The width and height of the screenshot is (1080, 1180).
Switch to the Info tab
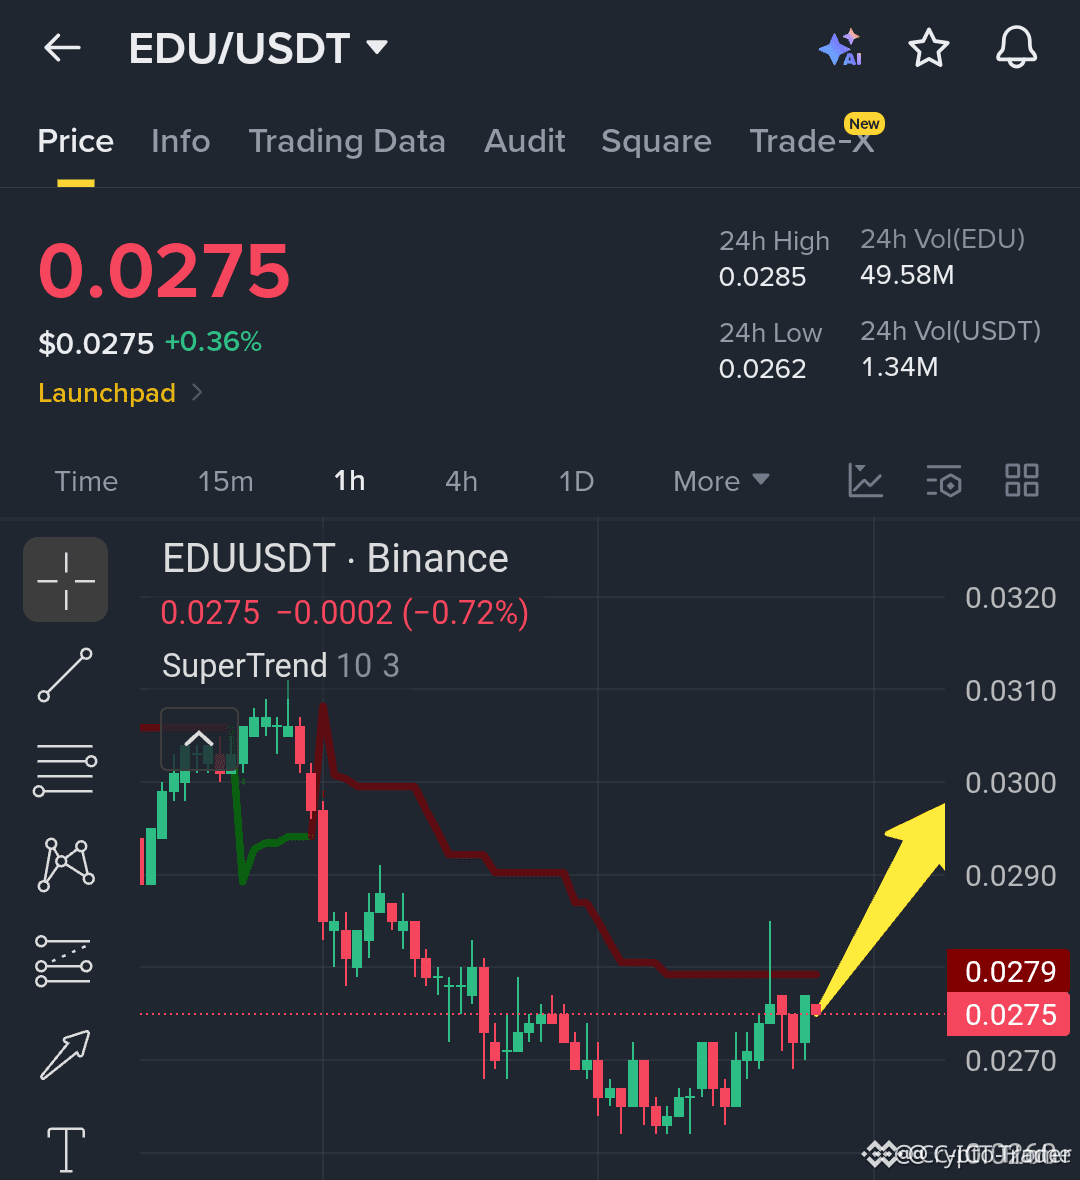[x=181, y=141]
